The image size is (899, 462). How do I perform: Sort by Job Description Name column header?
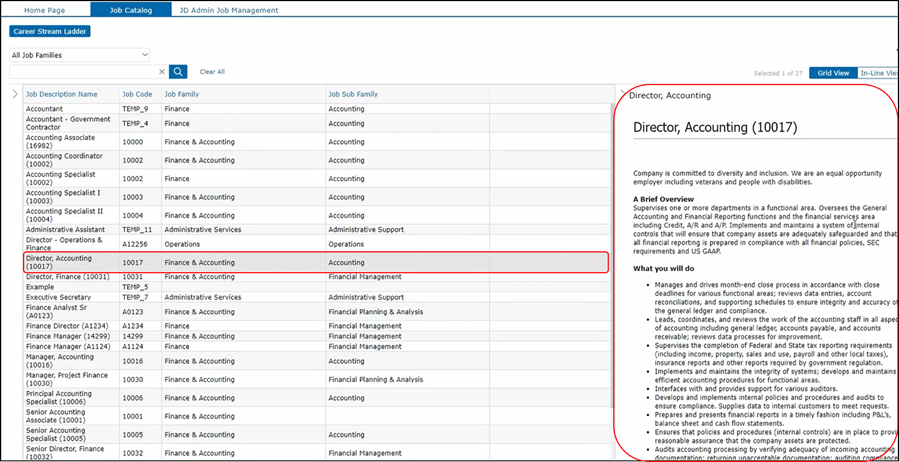pyautogui.click(x=62, y=94)
